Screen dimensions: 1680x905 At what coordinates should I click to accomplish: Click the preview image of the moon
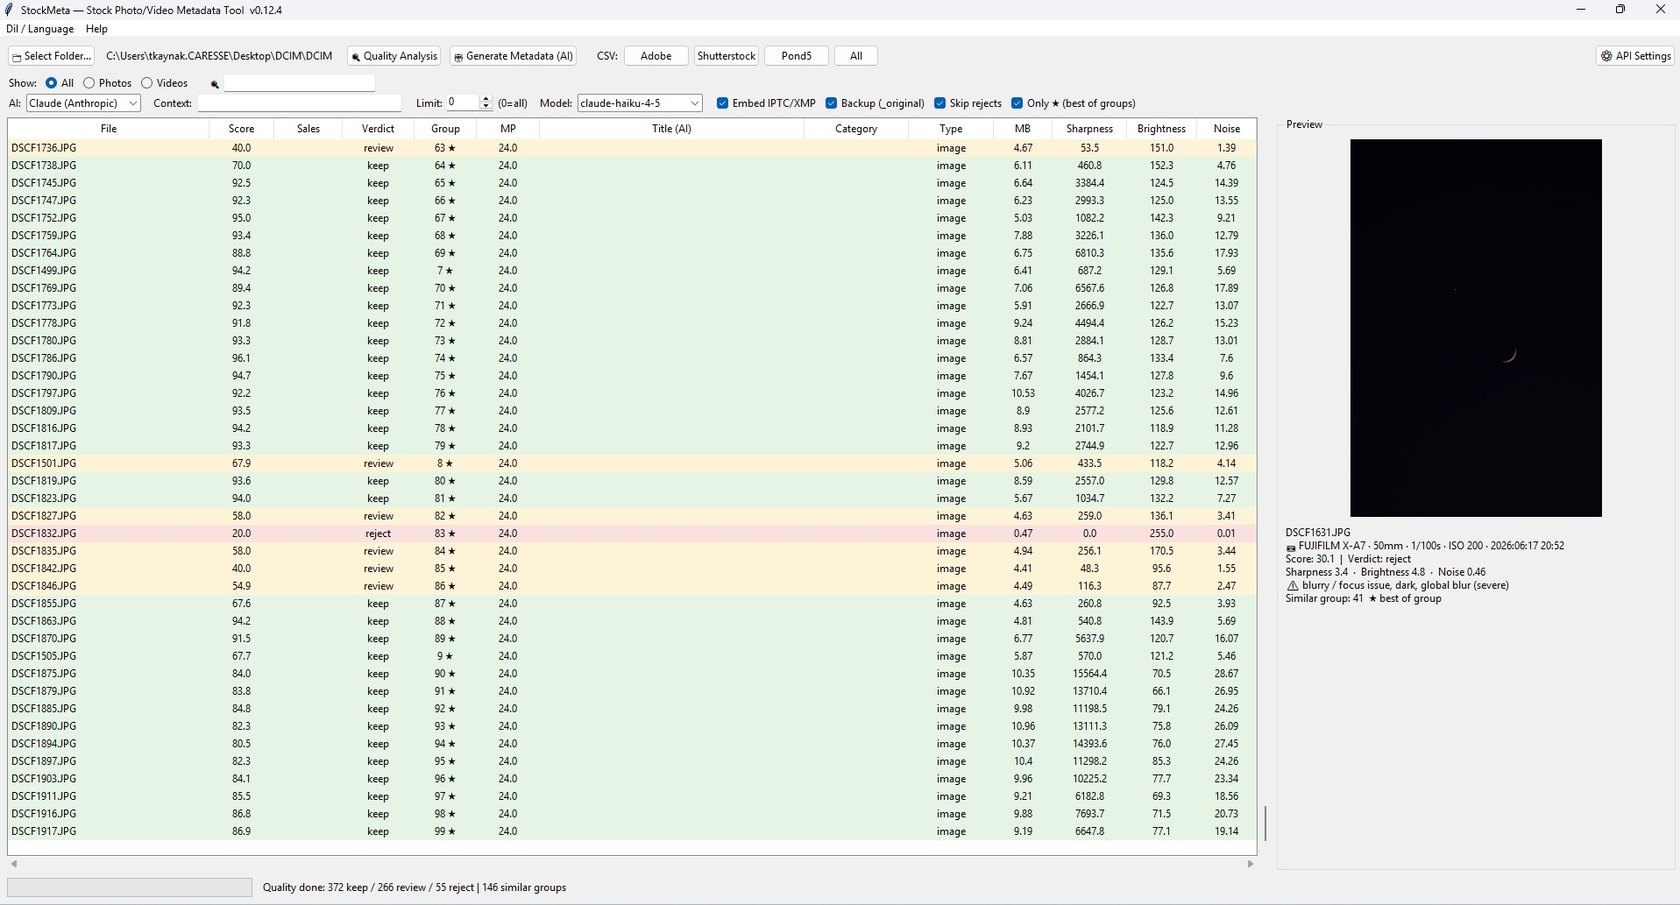coord(1476,328)
